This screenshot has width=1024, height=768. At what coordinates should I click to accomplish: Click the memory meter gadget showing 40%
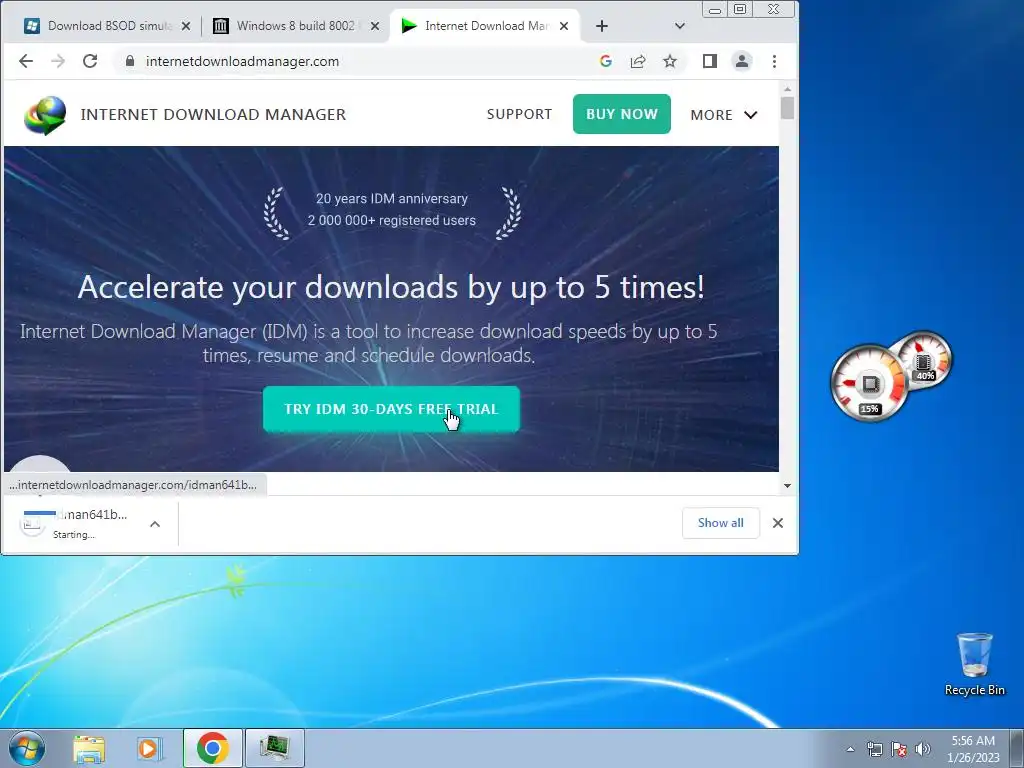tap(923, 360)
